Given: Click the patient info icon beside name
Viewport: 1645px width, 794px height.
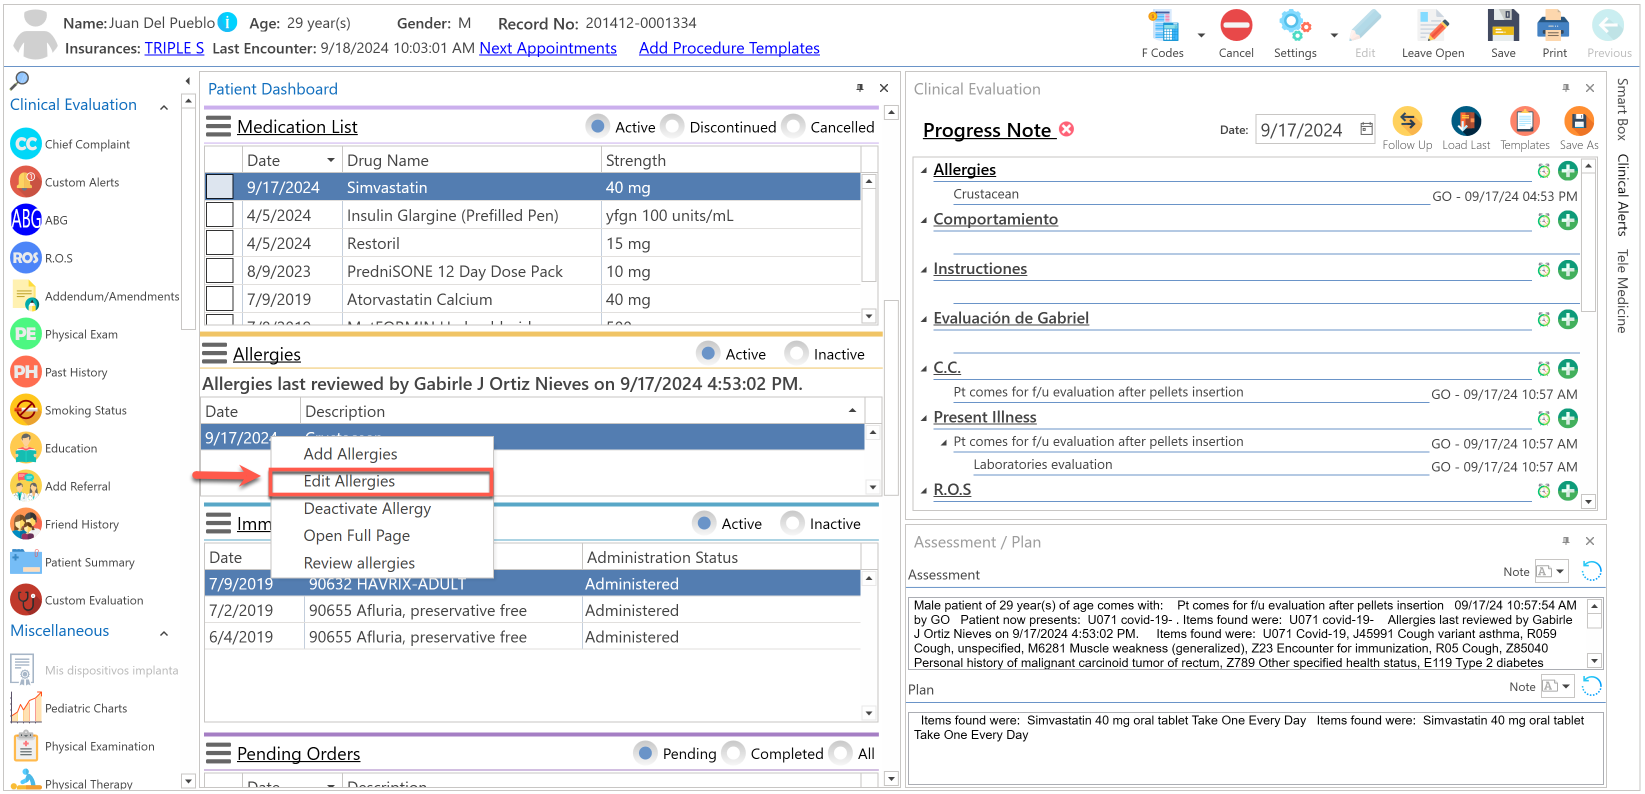Looking at the screenshot, I should tap(228, 22).
